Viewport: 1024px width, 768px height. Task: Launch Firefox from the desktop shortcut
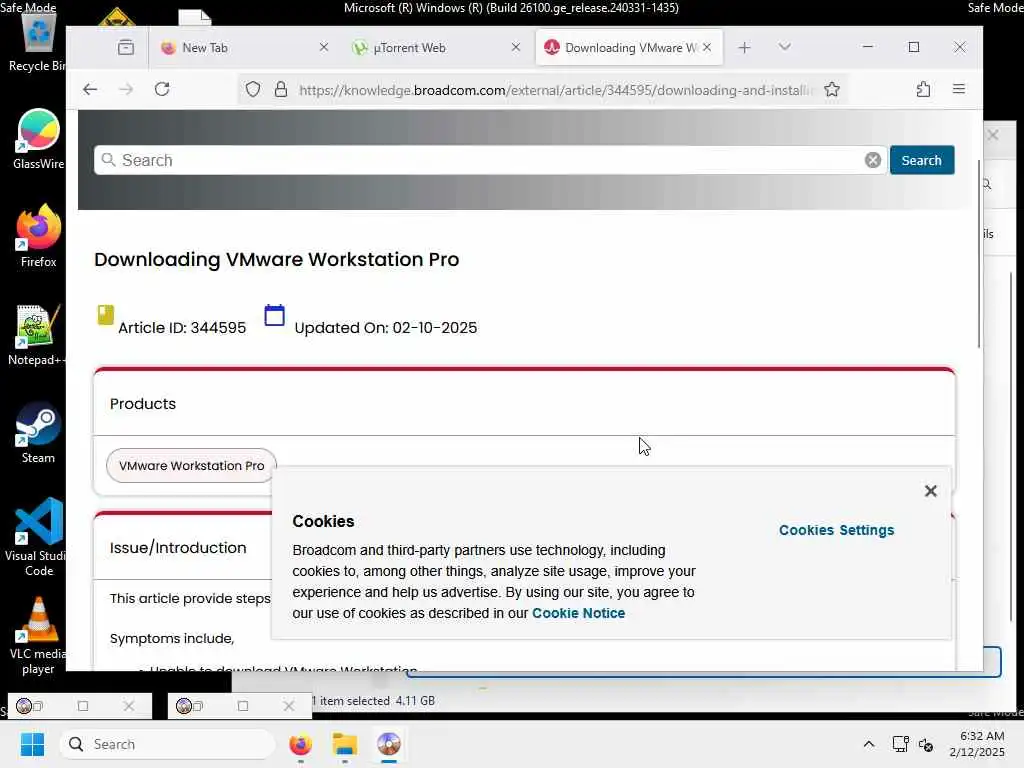(x=38, y=236)
